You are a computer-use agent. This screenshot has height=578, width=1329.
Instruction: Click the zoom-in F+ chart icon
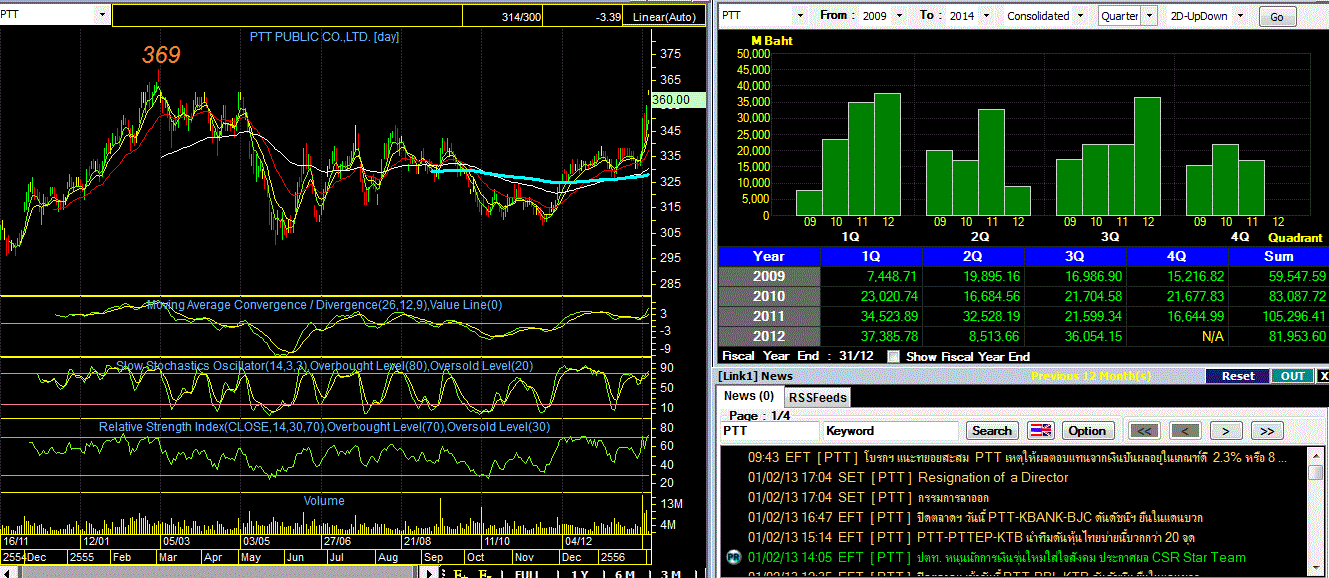point(461,573)
